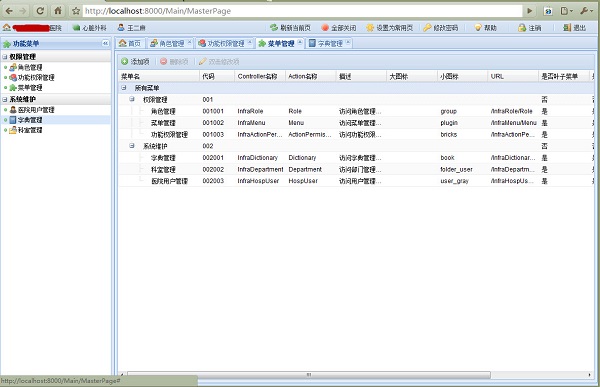Collapse the 权限管理 row in grid
The width and height of the screenshot is (600, 387).
click(132, 99)
